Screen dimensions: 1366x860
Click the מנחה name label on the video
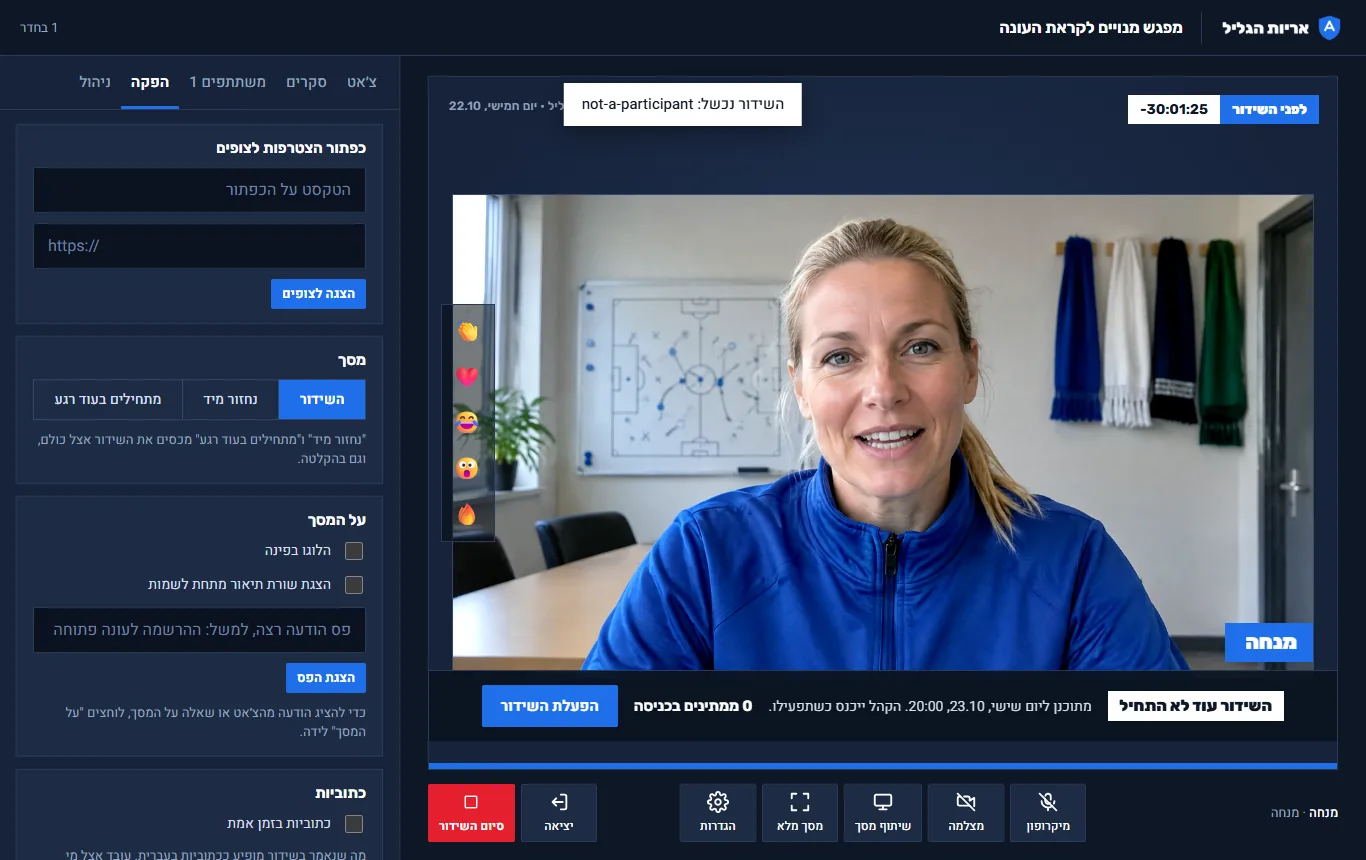(x=1269, y=642)
